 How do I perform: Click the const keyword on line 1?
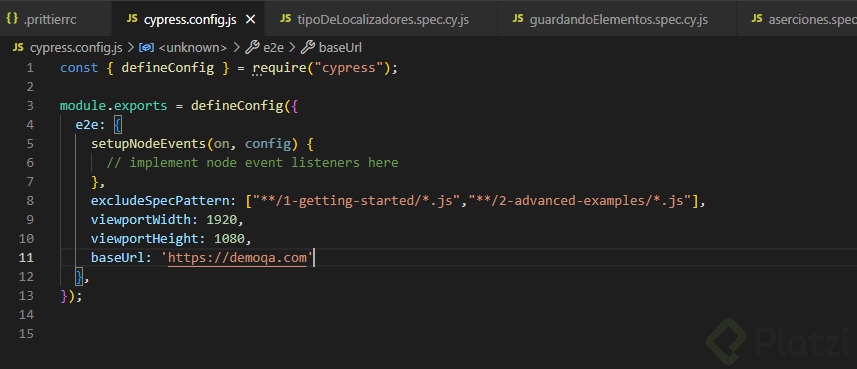pyautogui.click(x=79, y=68)
